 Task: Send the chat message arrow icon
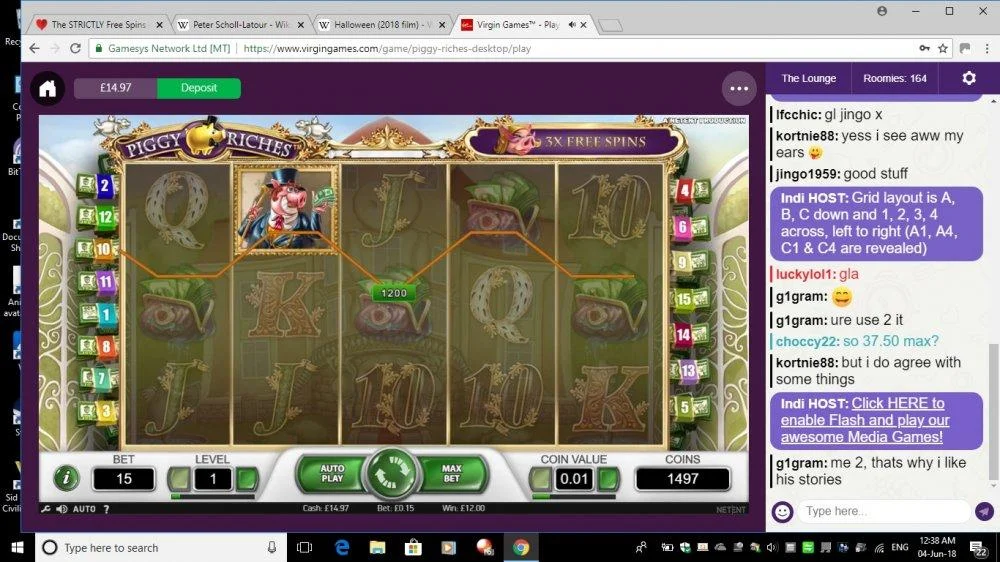tap(984, 512)
